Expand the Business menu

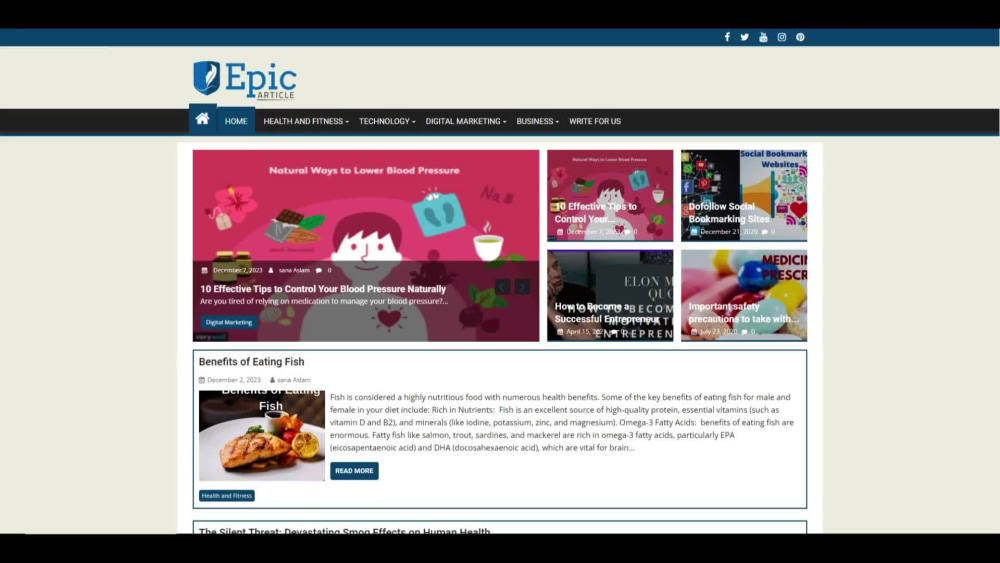tap(537, 121)
